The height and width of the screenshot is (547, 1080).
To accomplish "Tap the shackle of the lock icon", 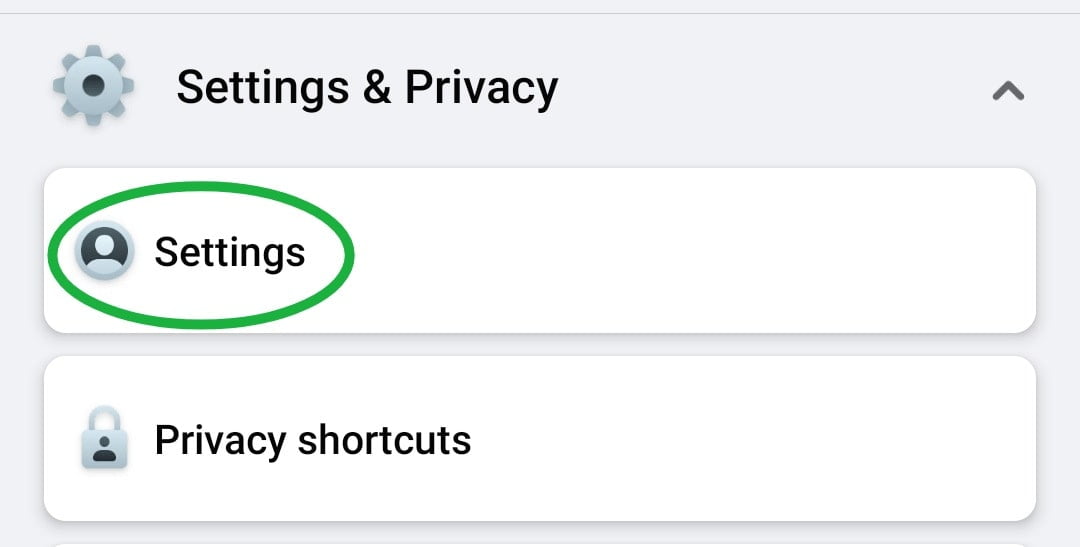I will coord(104,418).
